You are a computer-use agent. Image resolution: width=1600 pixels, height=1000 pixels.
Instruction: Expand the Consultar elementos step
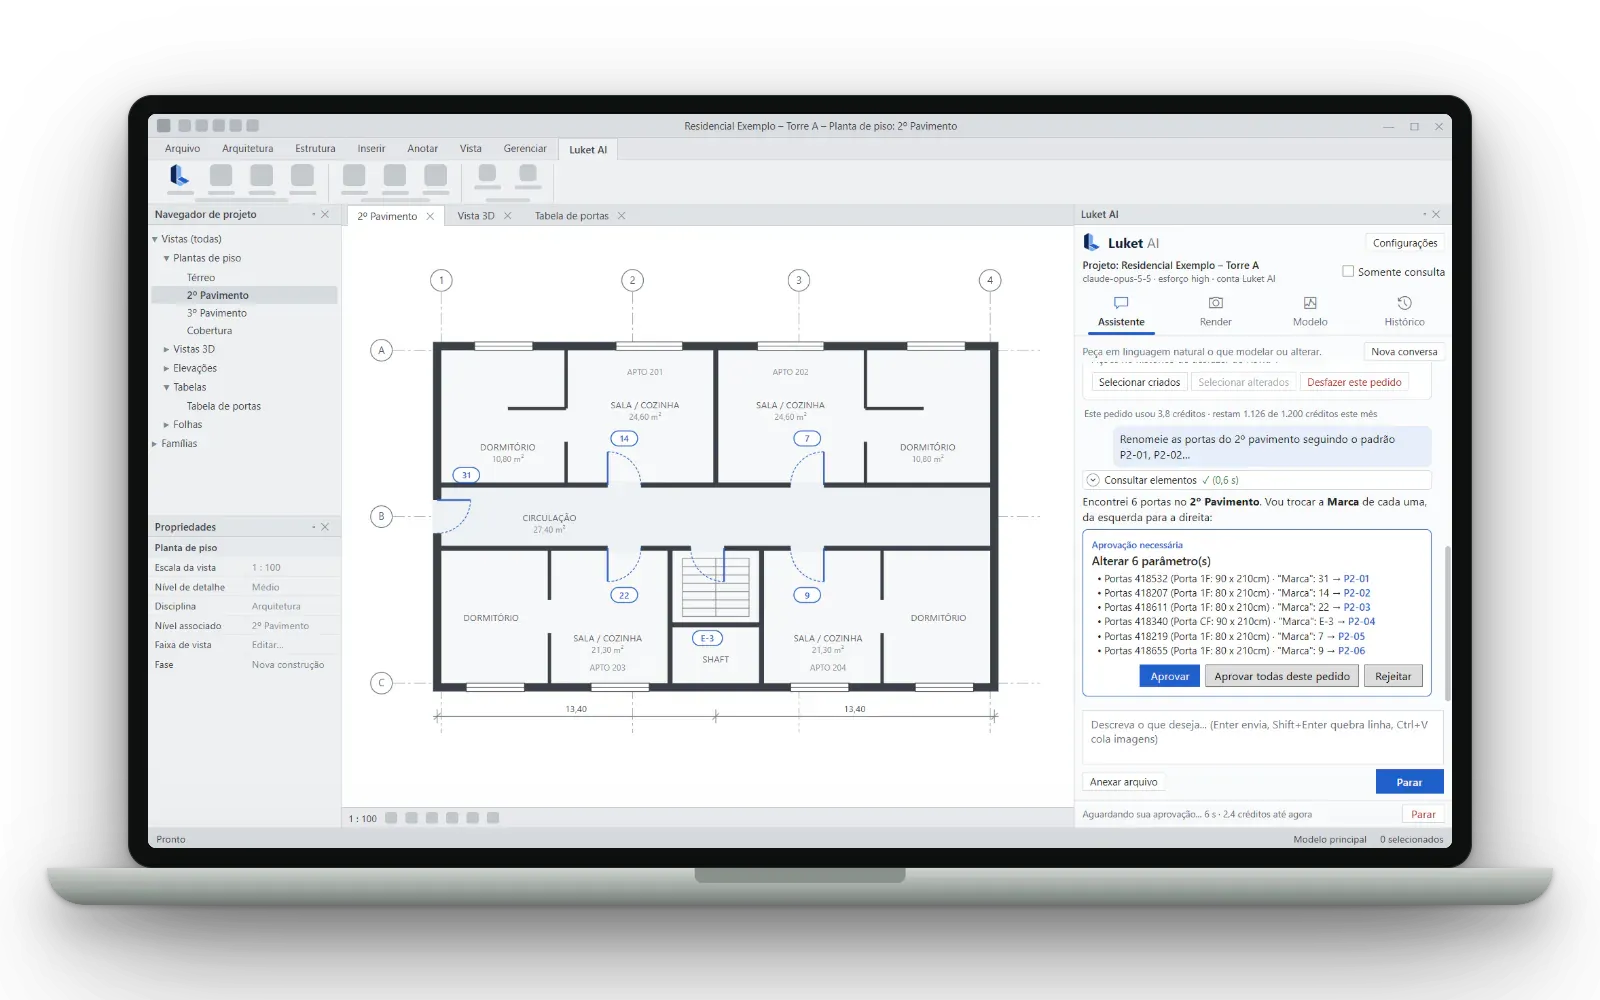pos(1093,480)
